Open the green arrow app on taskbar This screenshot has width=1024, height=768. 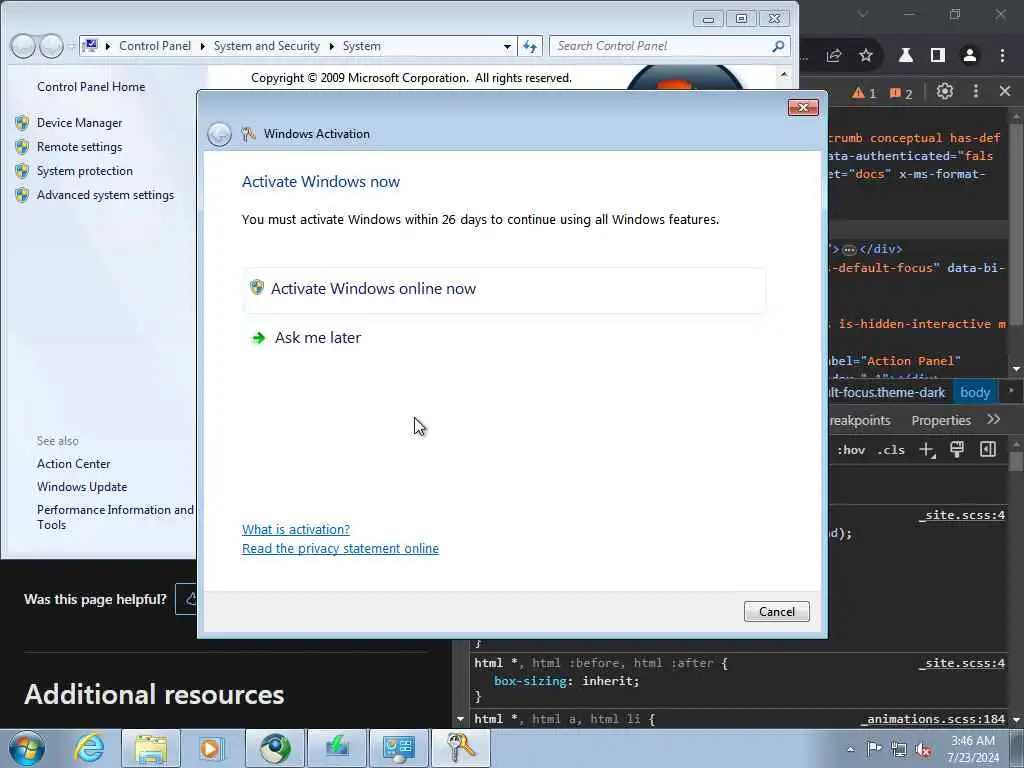point(337,748)
